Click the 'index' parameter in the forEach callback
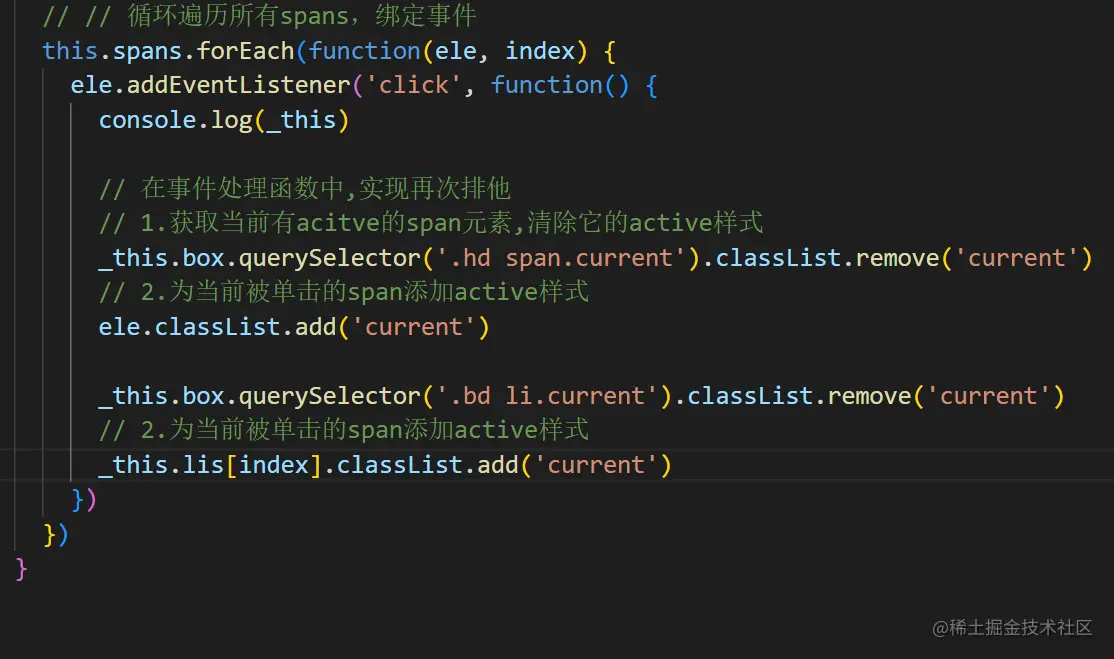Viewport: 1114px width, 659px height. pos(540,51)
